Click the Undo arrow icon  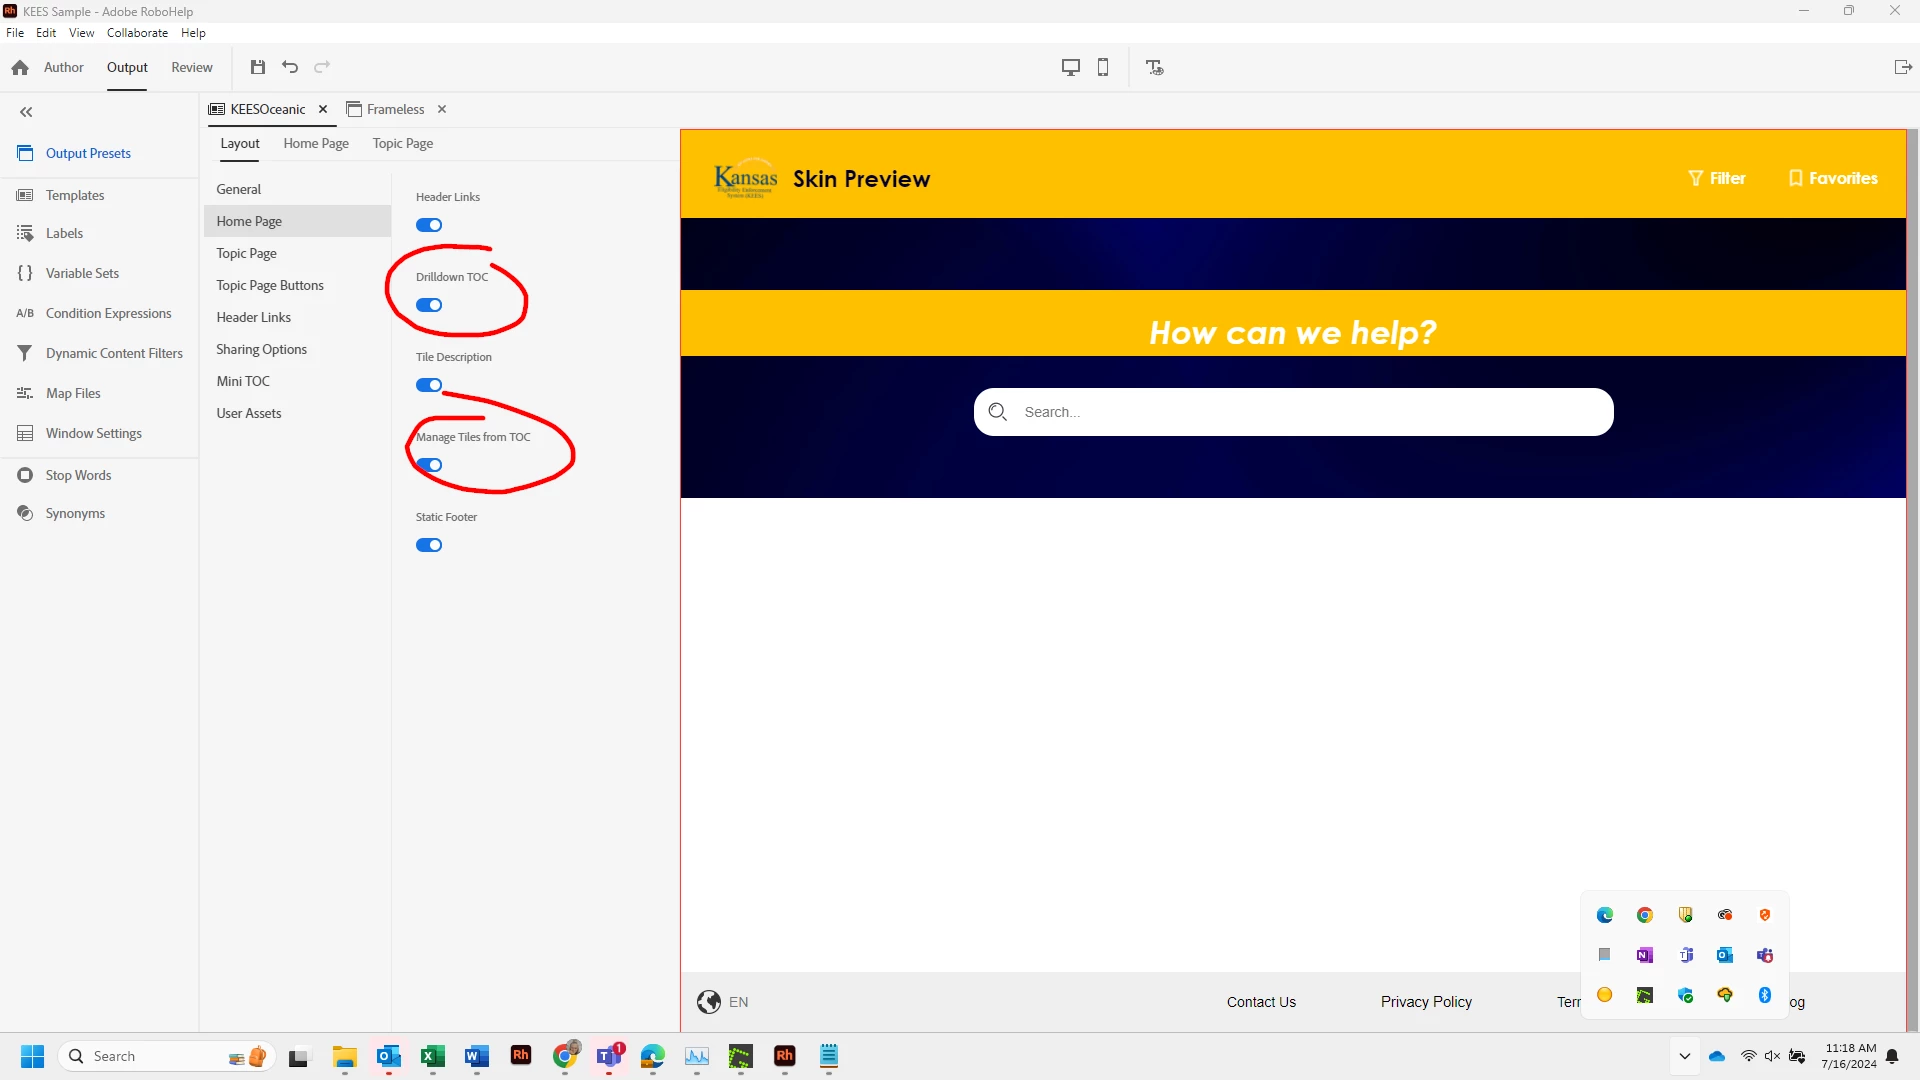pyautogui.click(x=290, y=67)
